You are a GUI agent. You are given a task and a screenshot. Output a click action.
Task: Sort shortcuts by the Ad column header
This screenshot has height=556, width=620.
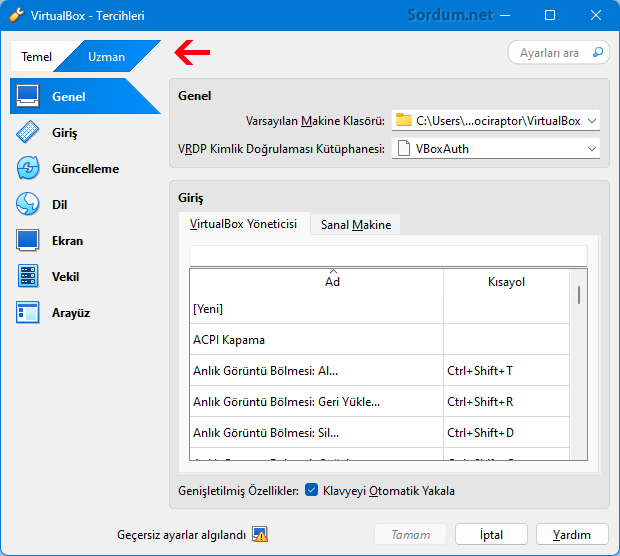316,281
